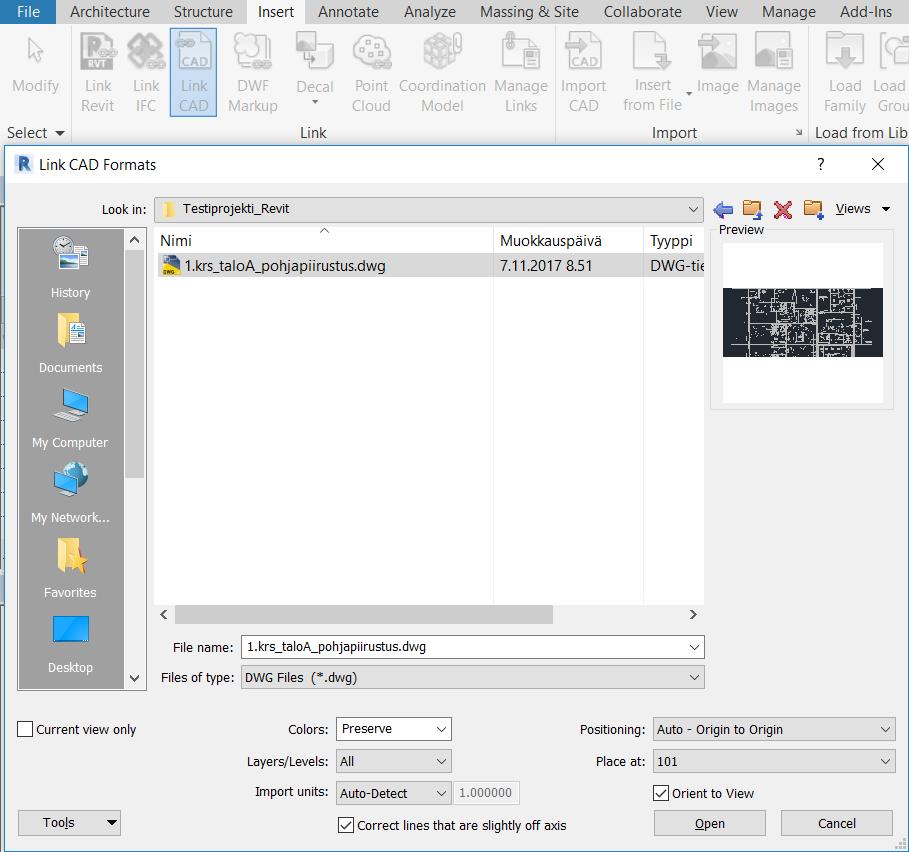Open the Layers/Levels dropdown
Viewport: 909px width, 852px height.
tap(394, 761)
